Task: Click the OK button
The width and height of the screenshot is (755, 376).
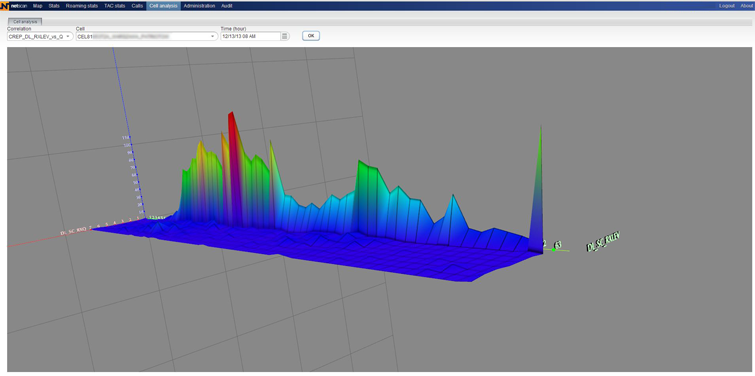Action: tap(311, 36)
